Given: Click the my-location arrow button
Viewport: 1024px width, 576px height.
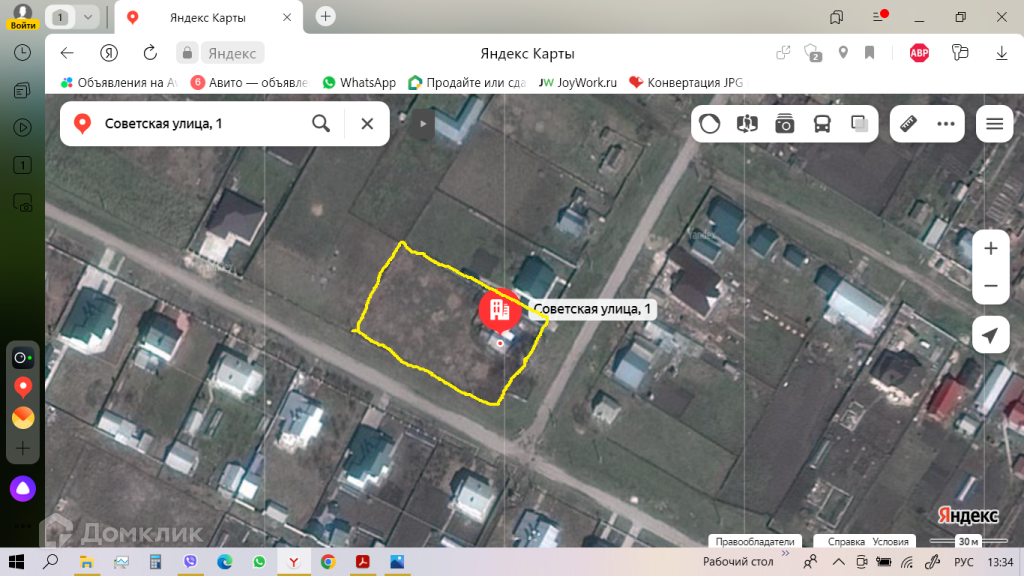Looking at the screenshot, I should [991, 335].
